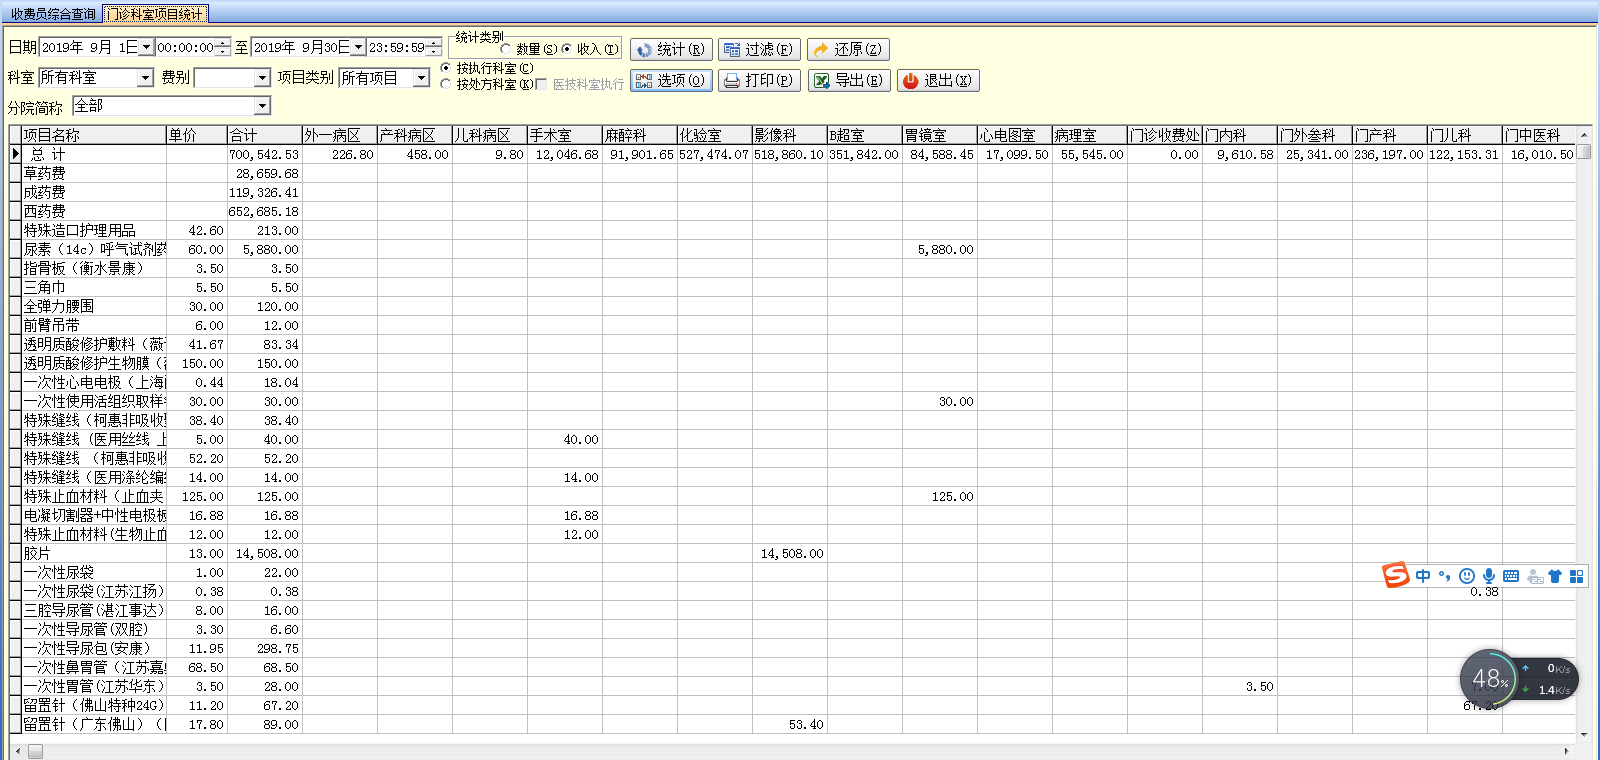
Task: Select the 收入(T) radio button
Action: [x=567, y=49]
